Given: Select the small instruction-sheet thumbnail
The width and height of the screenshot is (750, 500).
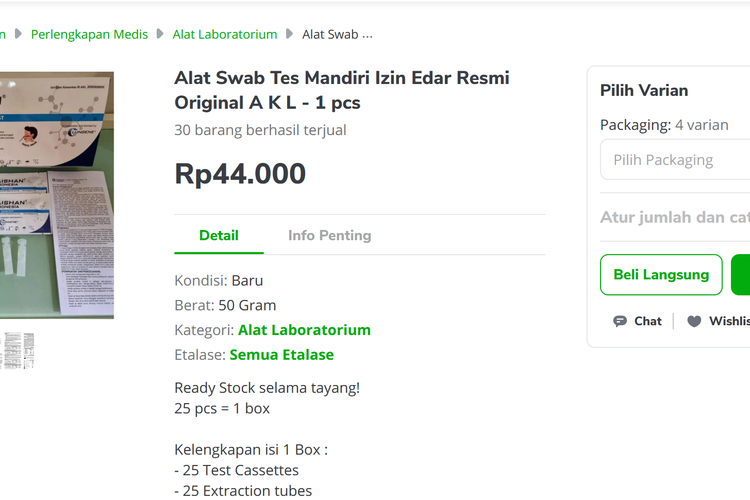Looking at the screenshot, I should (18, 351).
